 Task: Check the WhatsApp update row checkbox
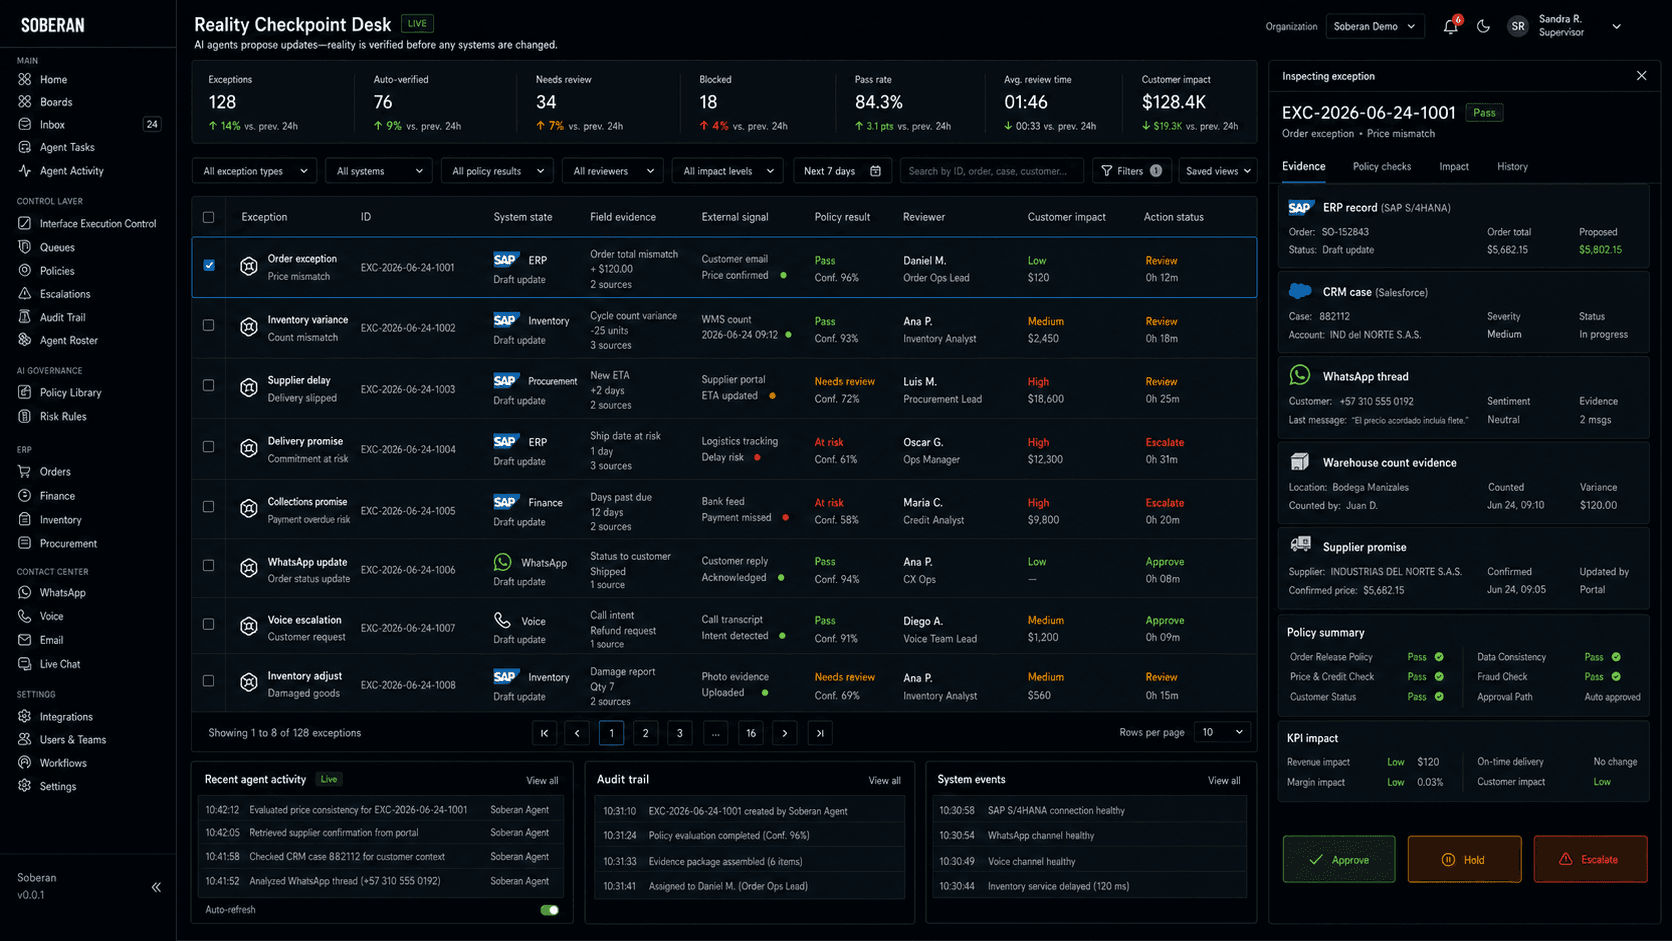(209, 565)
